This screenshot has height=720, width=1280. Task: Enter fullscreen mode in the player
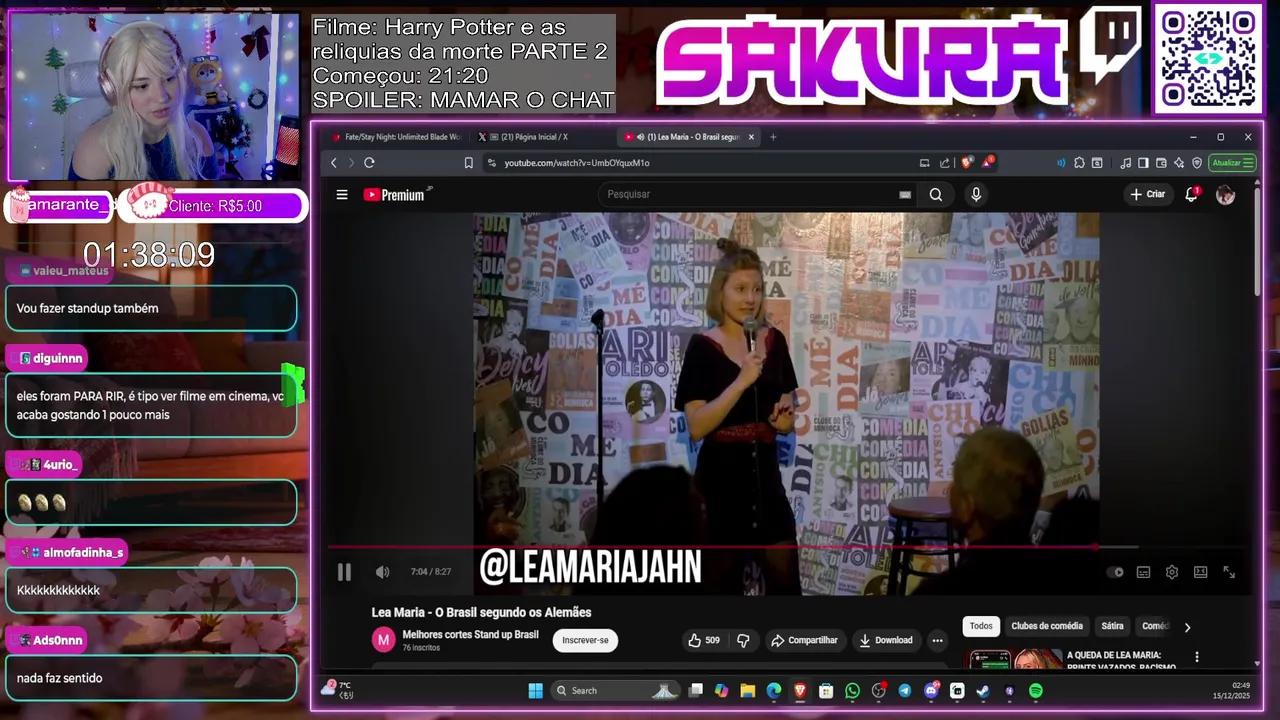pyautogui.click(x=1229, y=572)
